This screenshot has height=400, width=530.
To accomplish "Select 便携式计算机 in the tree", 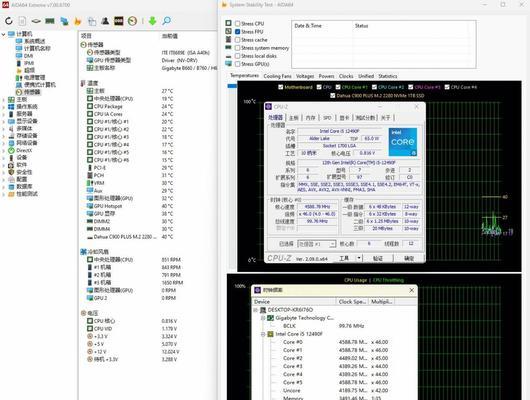I will pyautogui.click(x=40, y=85).
